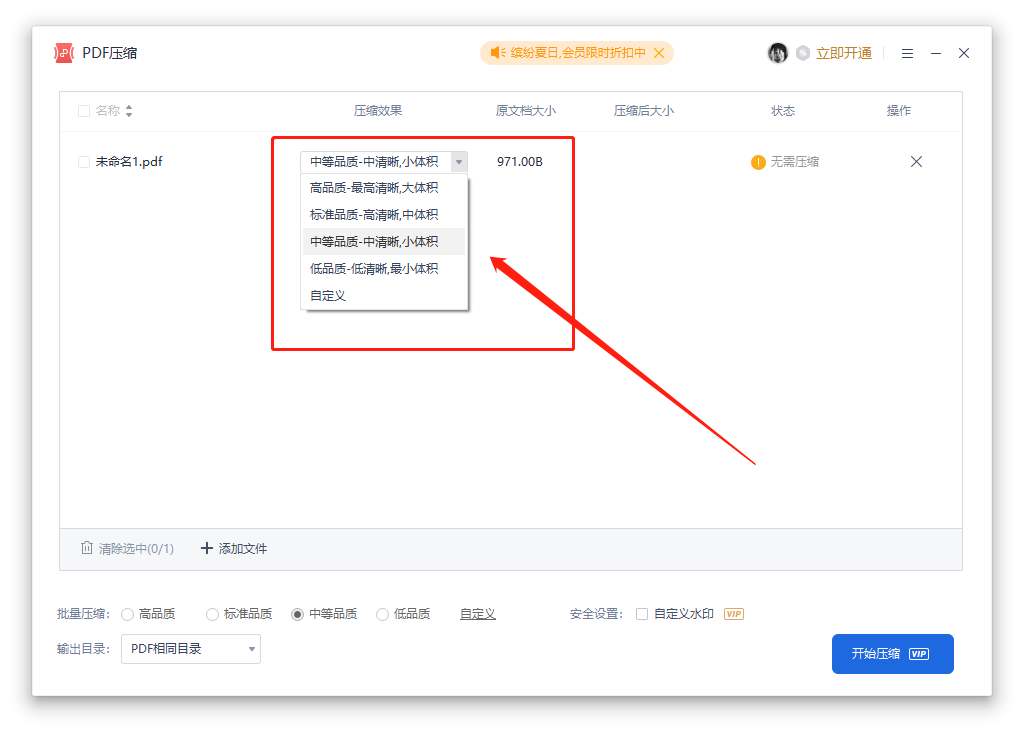Click the grey VIP badge icon beside 立即开通
The height and width of the screenshot is (734, 1024).
coord(803,53)
